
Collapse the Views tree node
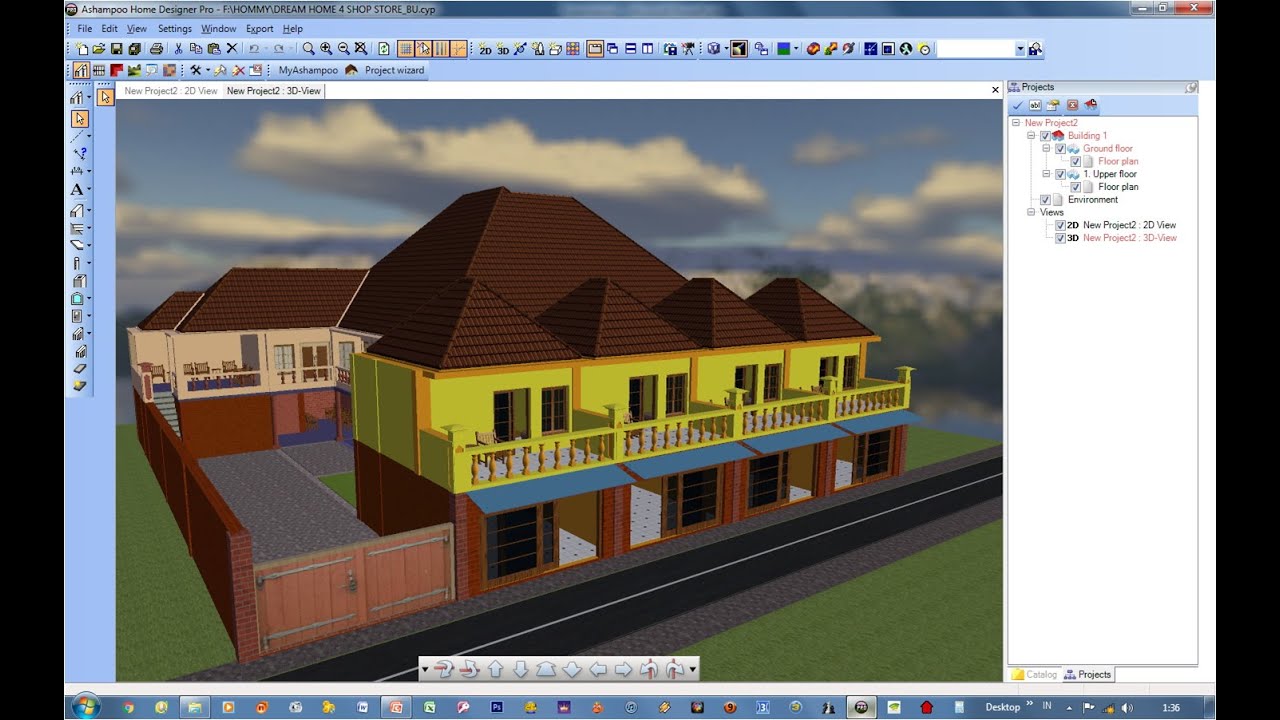point(1032,212)
